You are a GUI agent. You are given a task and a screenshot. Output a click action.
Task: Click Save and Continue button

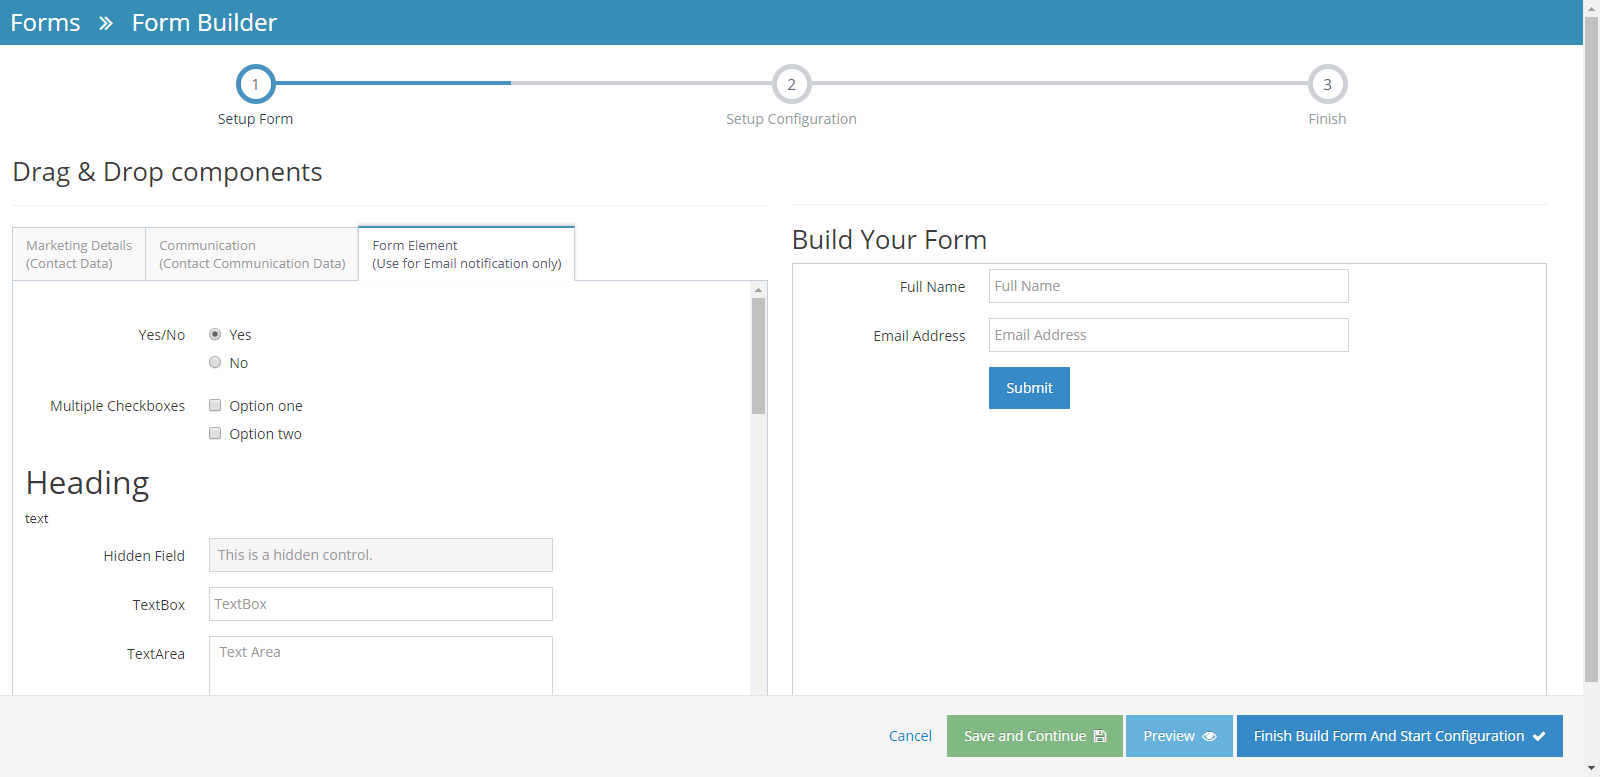pyautogui.click(x=1034, y=736)
